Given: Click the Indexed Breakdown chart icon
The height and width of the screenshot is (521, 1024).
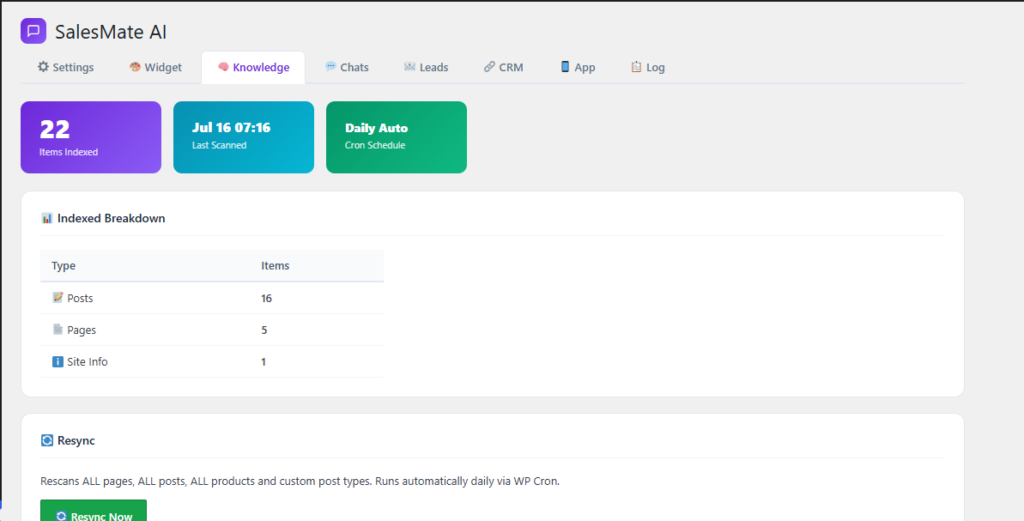Looking at the screenshot, I should tap(46, 218).
